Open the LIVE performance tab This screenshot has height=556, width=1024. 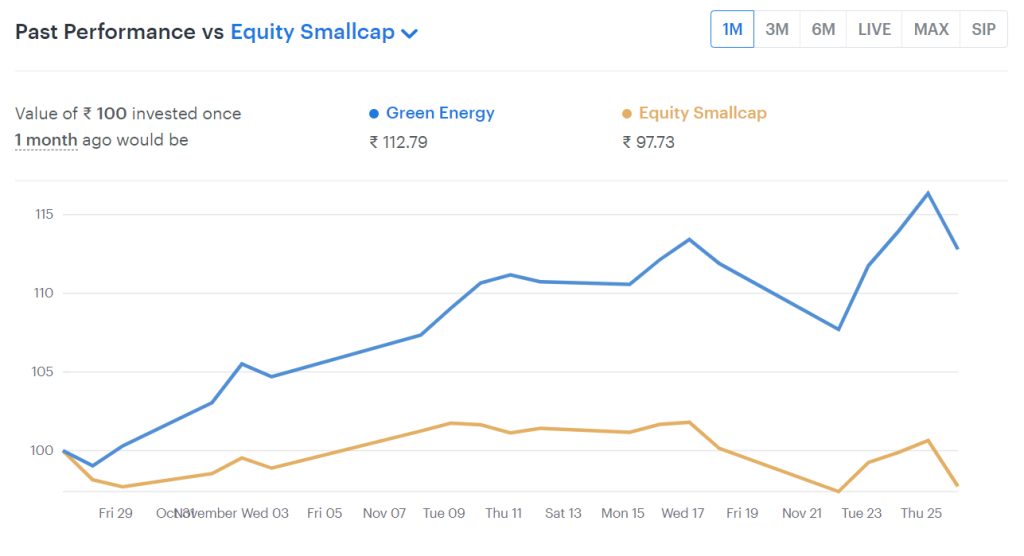click(x=874, y=29)
